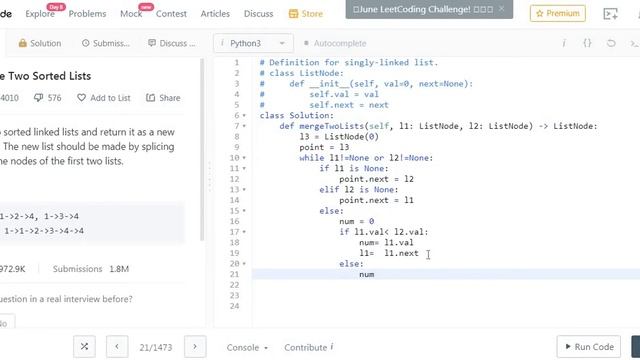Click the editor info icon

tap(564, 43)
